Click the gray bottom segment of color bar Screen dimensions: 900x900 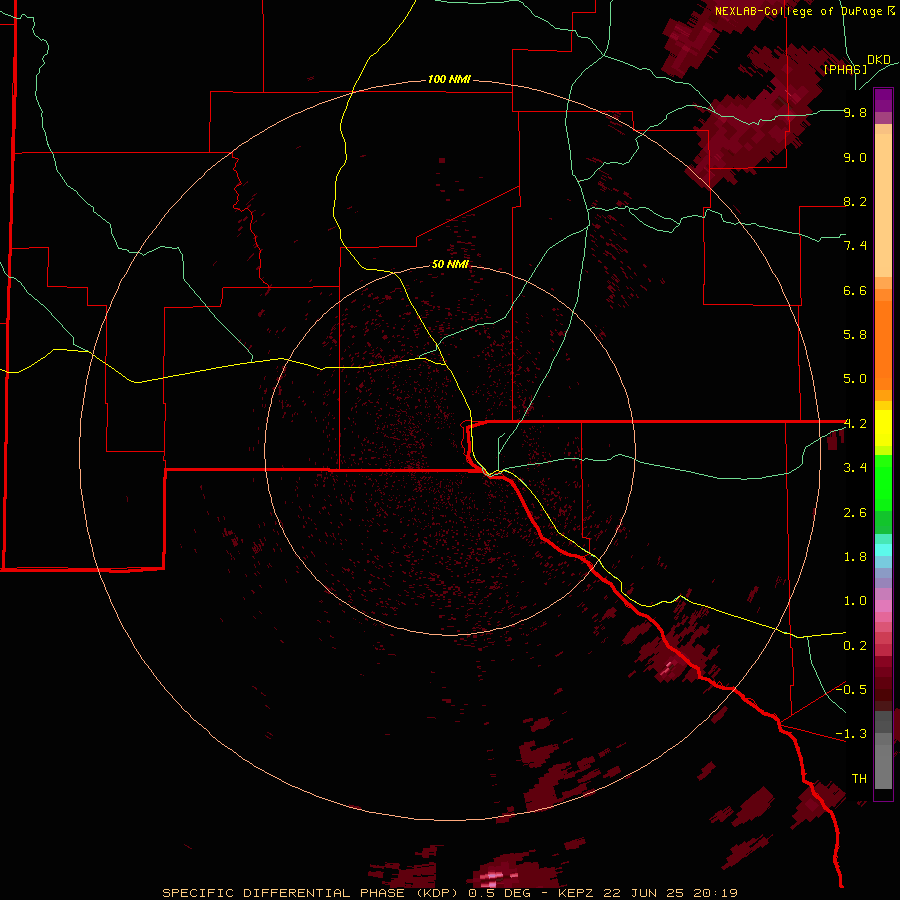point(883,763)
